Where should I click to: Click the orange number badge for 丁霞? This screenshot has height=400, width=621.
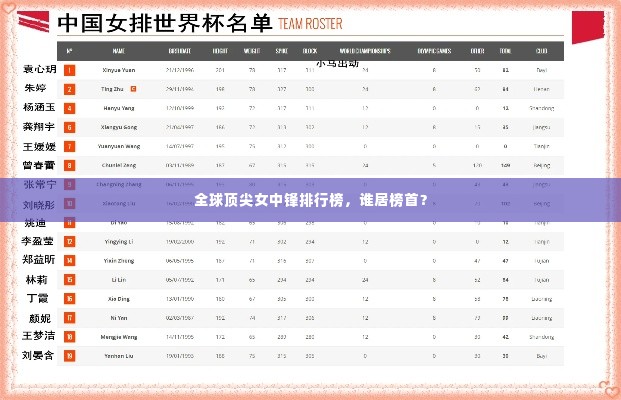point(69,298)
